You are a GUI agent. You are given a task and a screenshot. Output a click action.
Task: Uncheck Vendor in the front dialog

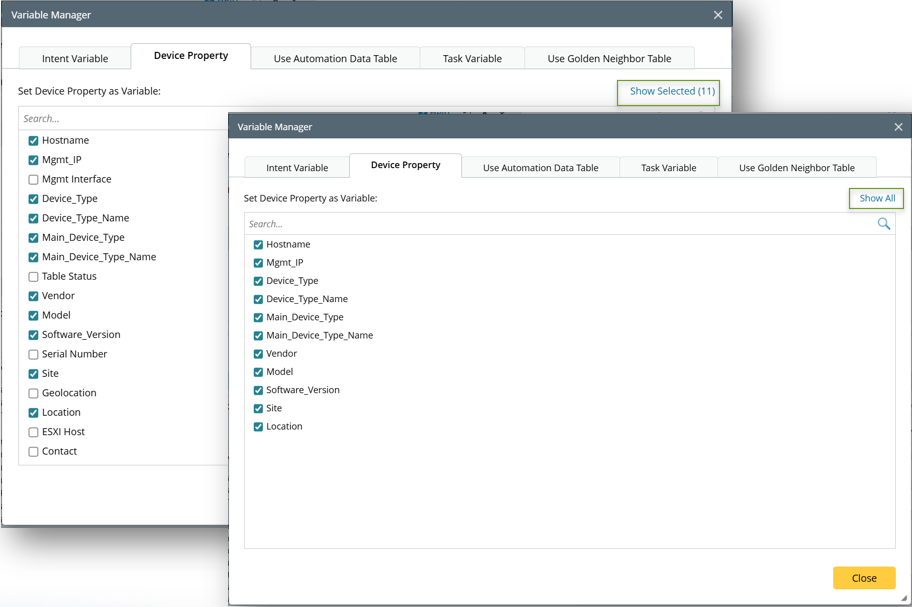pos(258,354)
